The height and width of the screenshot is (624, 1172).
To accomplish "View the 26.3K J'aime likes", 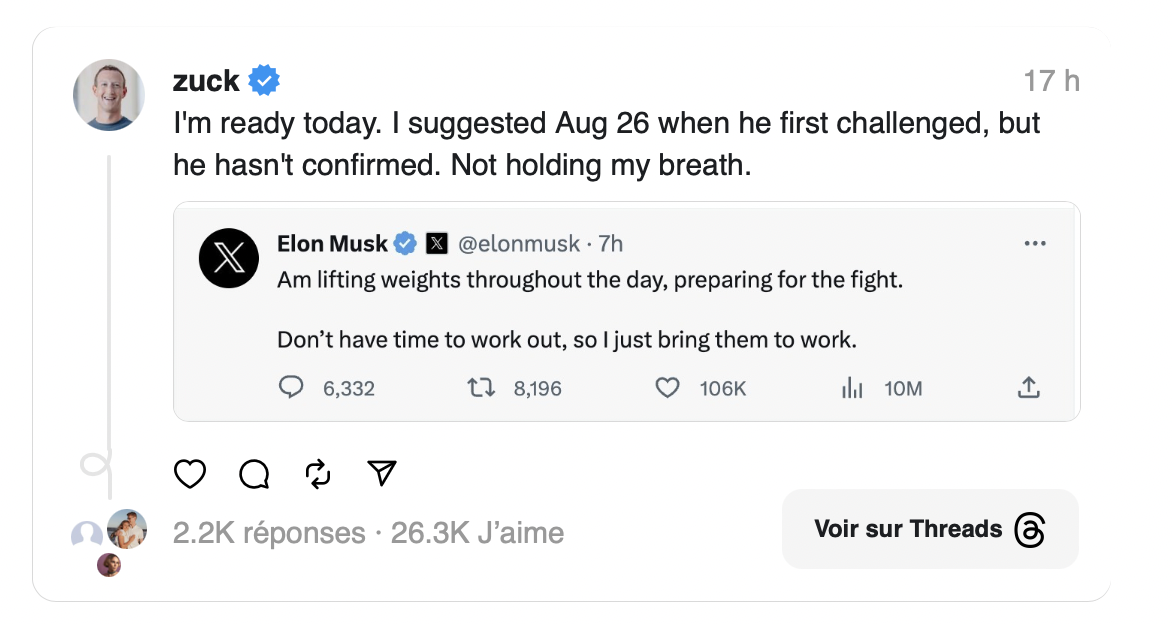I will (x=477, y=533).
